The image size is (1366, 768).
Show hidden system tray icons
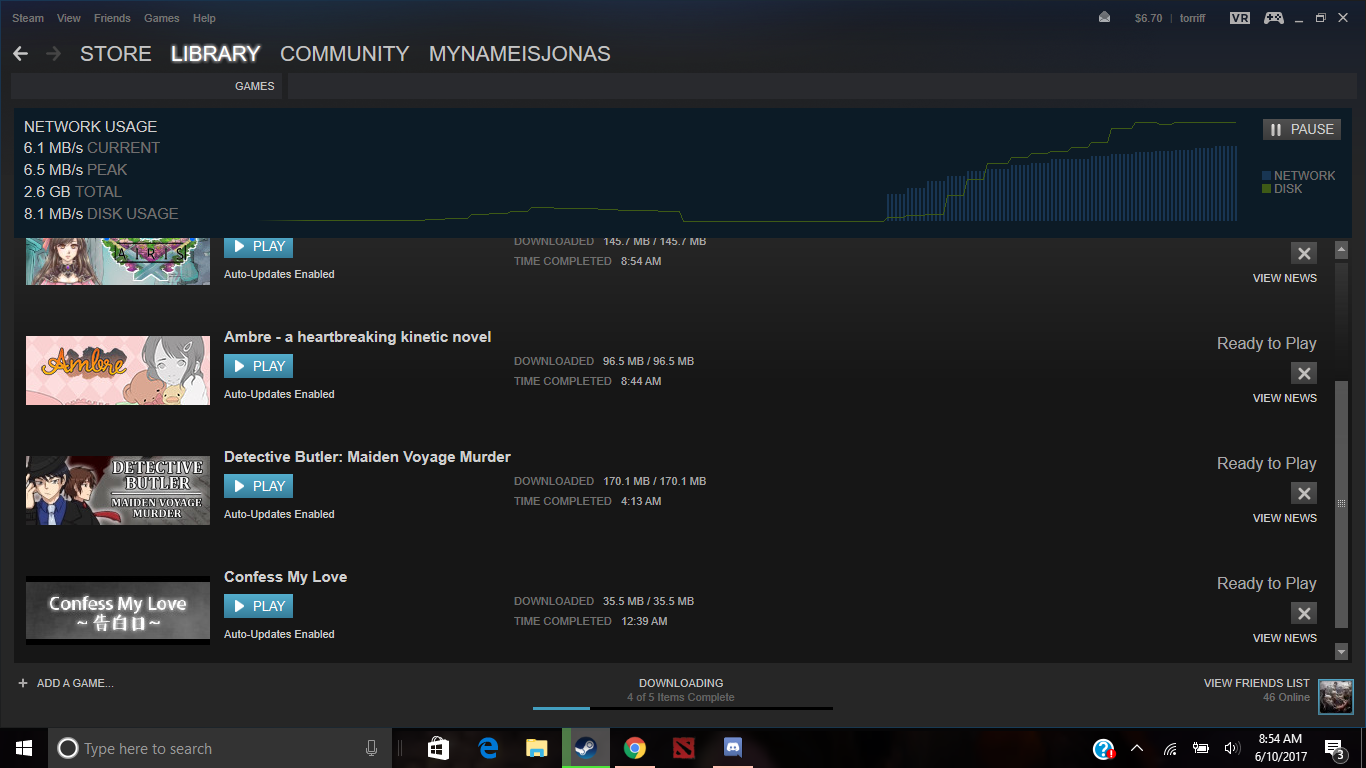coord(1137,748)
